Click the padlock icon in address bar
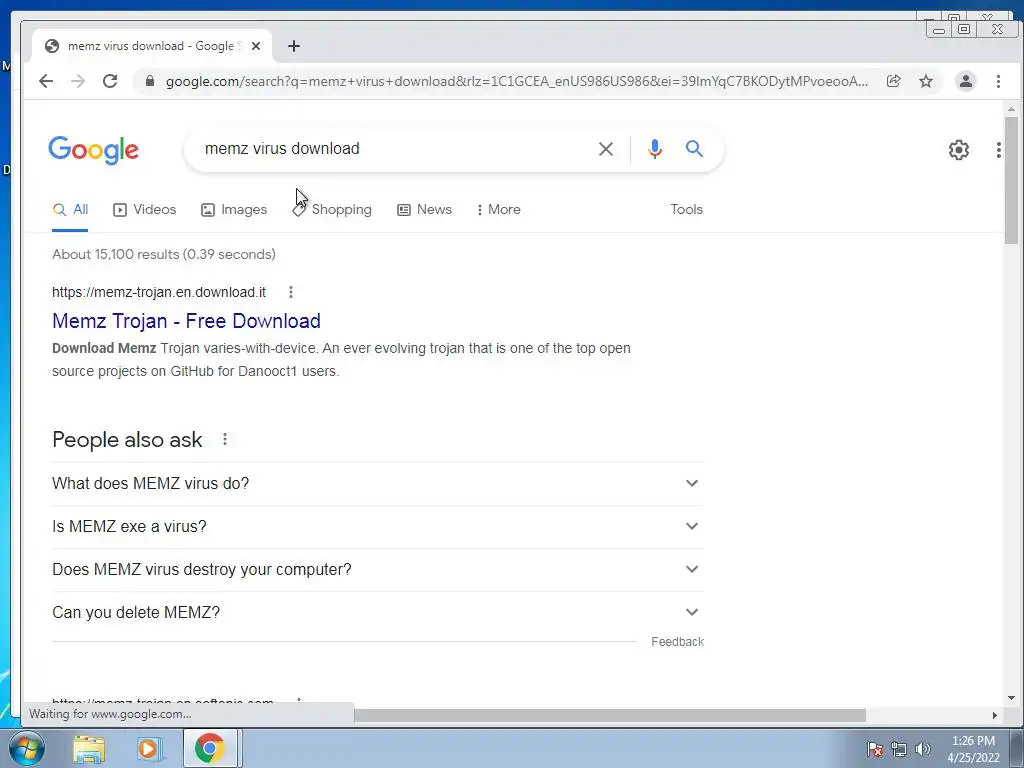This screenshot has width=1024, height=768. tap(150, 81)
